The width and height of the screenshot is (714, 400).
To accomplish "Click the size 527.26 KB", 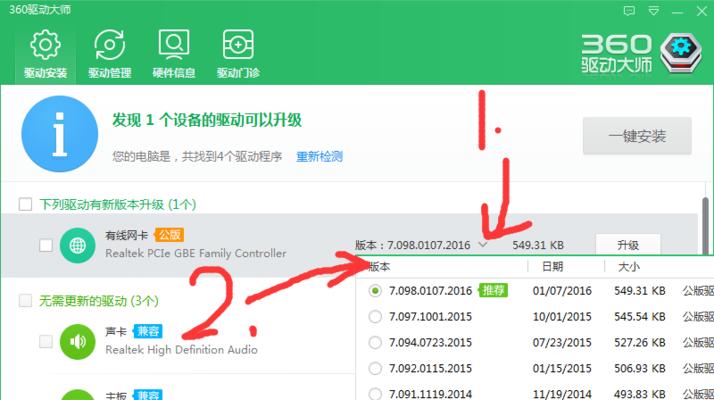I will click(640, 343).
